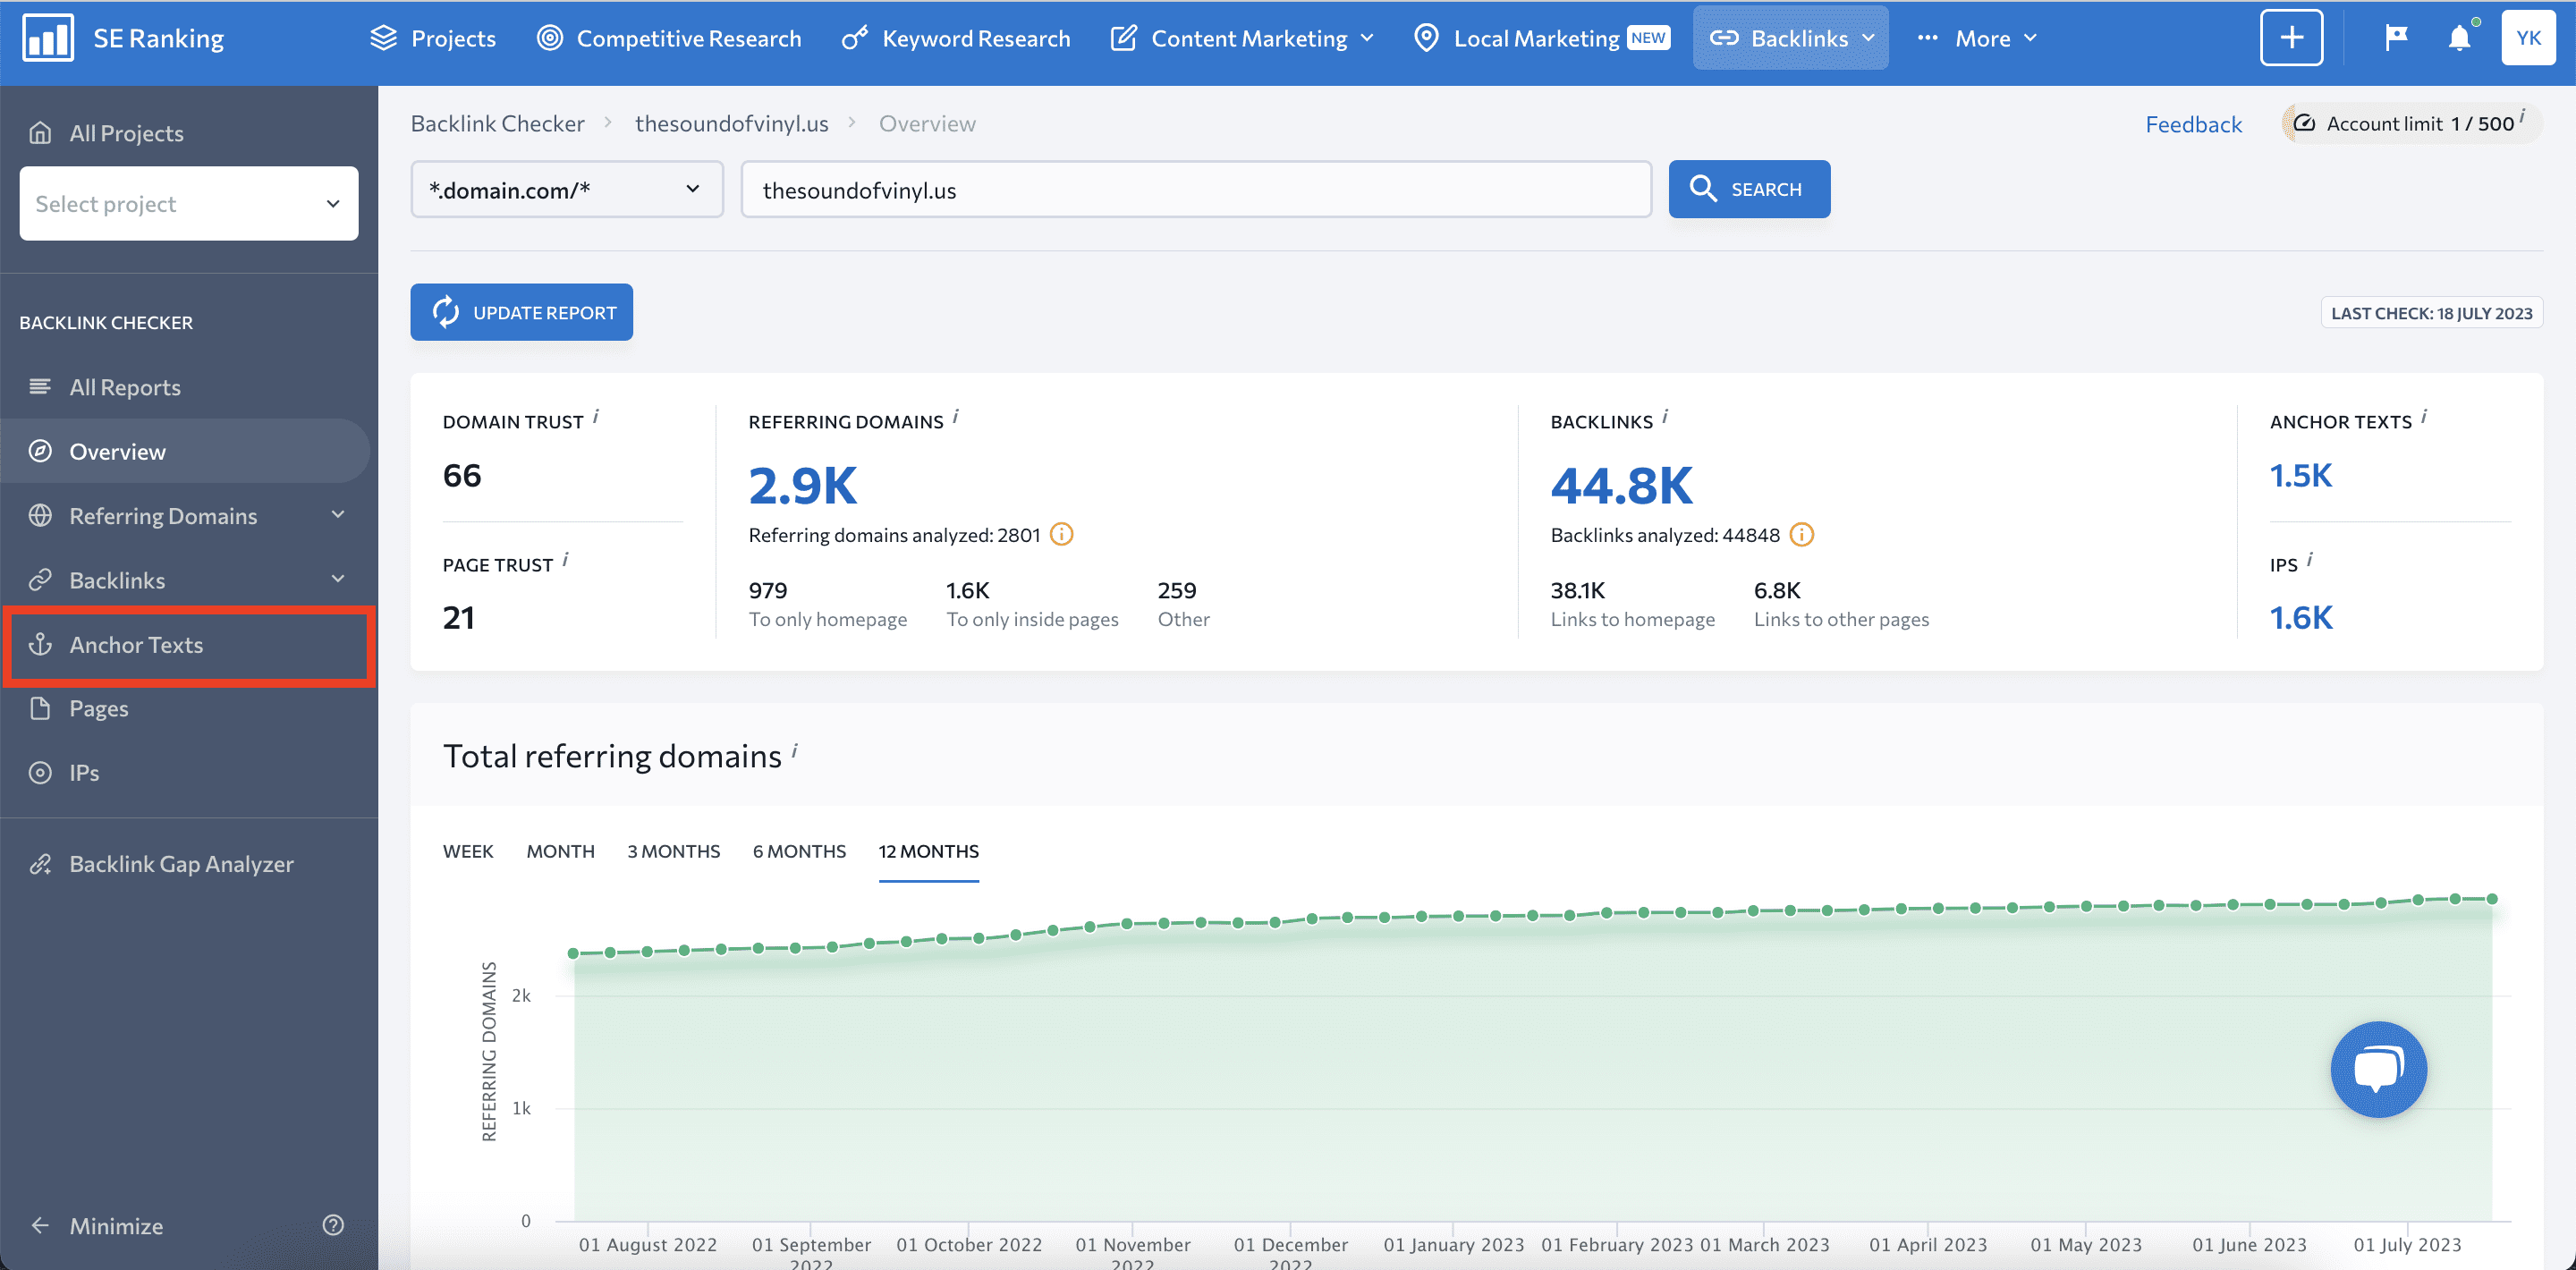The height and width of the screenshot is (1270, 2576).
Task: Click the 1.6K IPs value
Action: [2300, 618]
